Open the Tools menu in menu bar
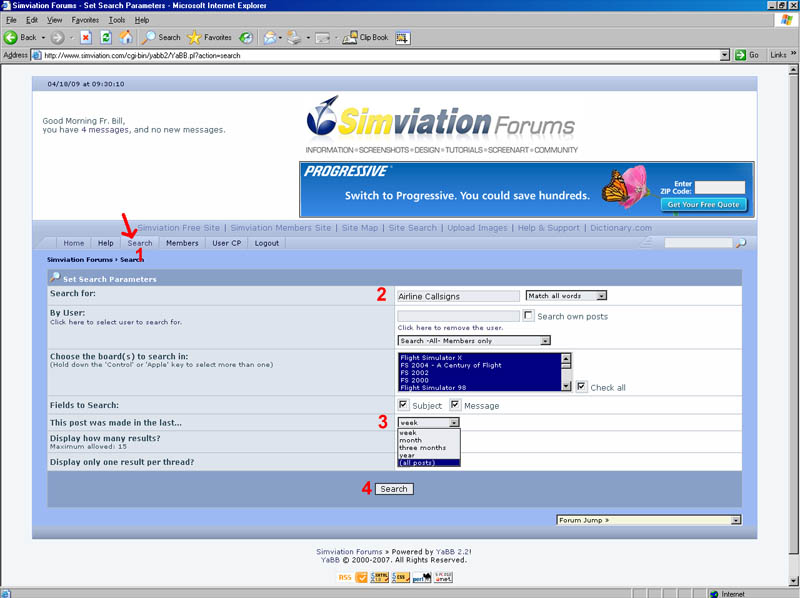The width and height of the screenshot is (800, 598). [x=117, y=20]
